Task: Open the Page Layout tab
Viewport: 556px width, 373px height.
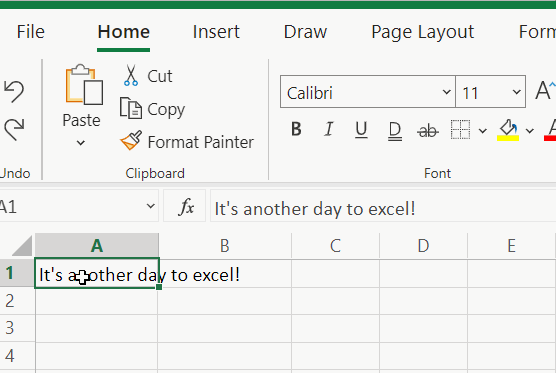Action: coord(423,33)
